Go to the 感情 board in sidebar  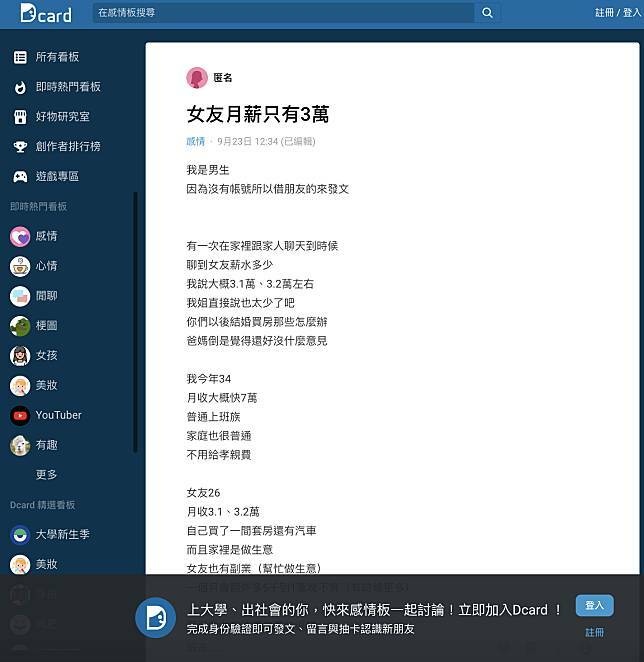[46, 237]
